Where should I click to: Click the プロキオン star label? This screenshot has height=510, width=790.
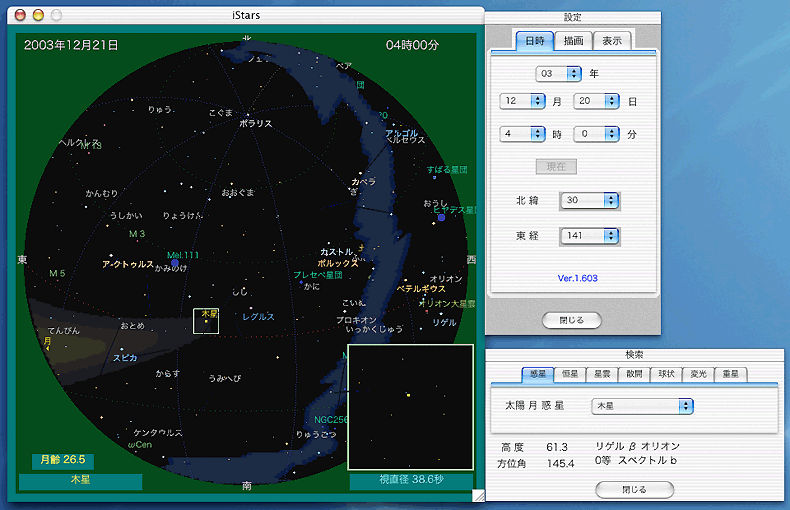coord(356,320)
